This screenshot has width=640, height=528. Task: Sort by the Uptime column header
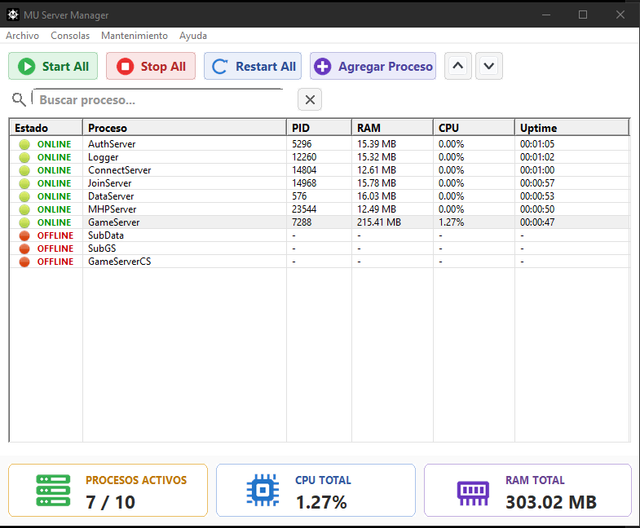(x=572, y=128)
